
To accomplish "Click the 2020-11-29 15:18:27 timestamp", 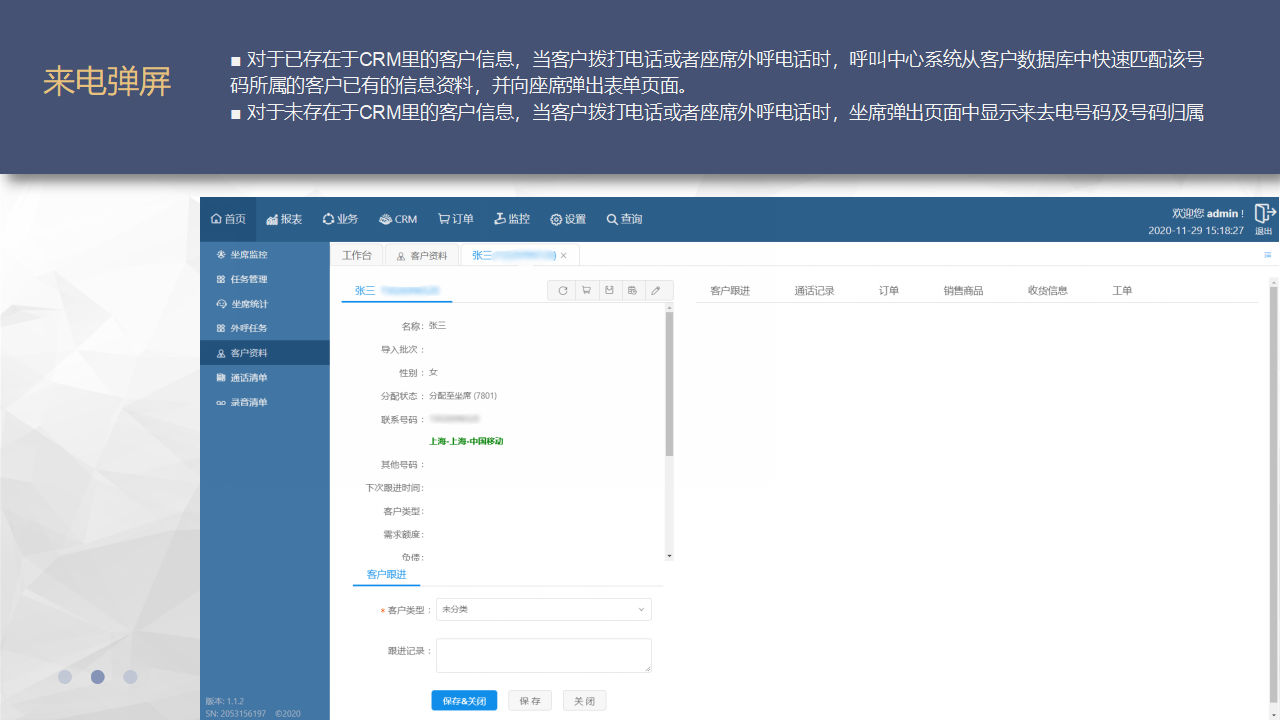I will [1196, 230].
